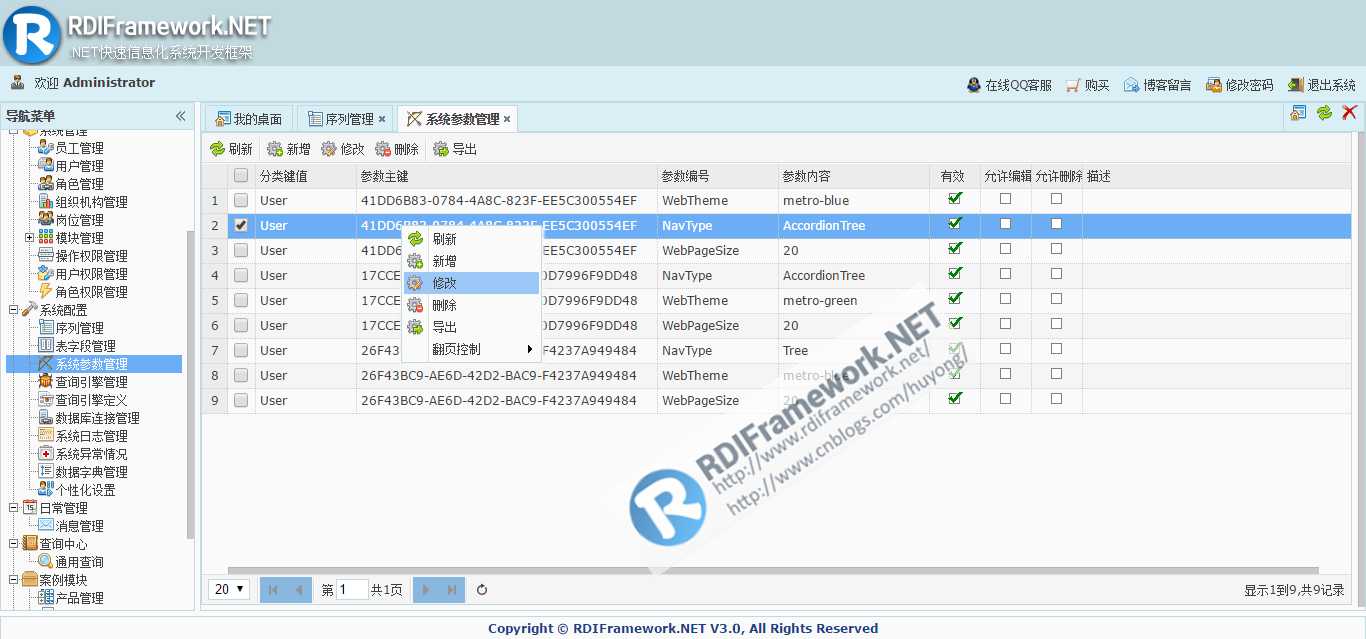The width and height of the screenshot is (1366, 639).
Task: Click the navigation tree vertical scrollbar
Action: coord(191,385)
